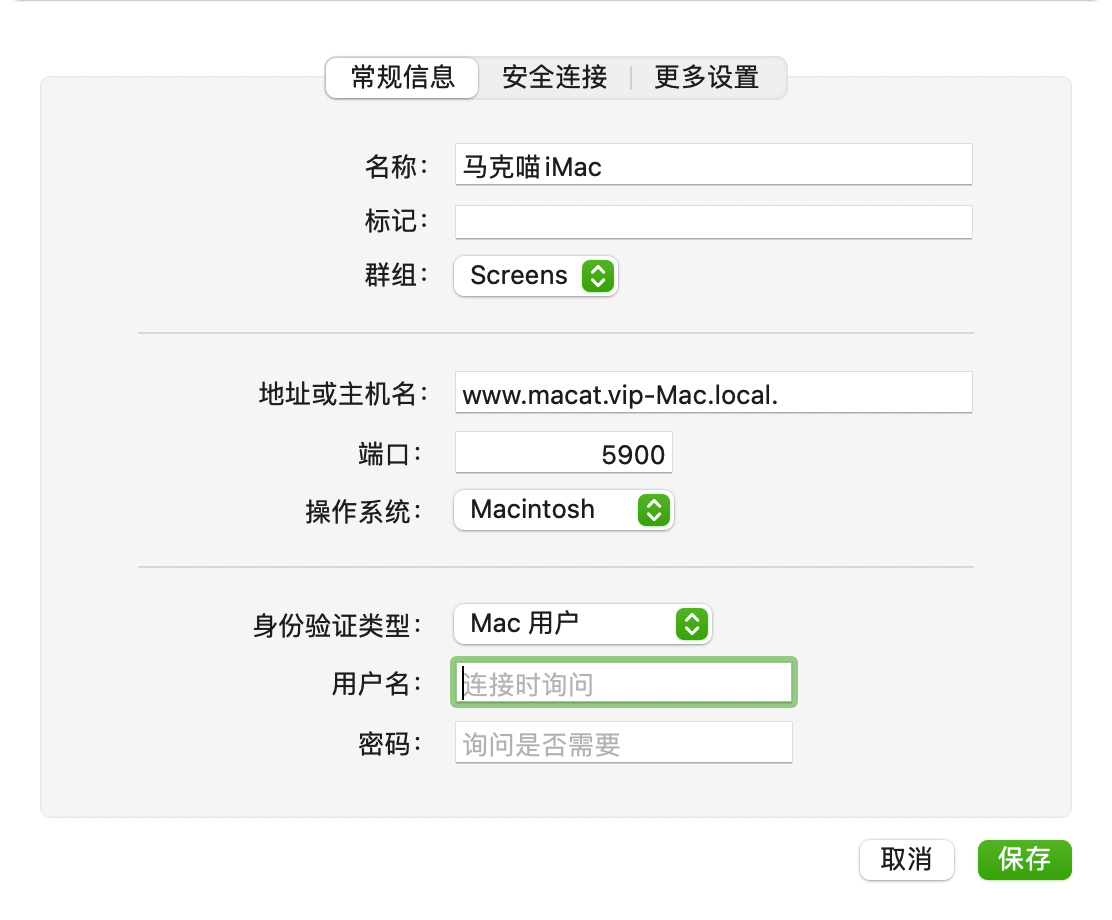
Task: Click the 端口 field showing 5900
Action: tap(564, 454)
